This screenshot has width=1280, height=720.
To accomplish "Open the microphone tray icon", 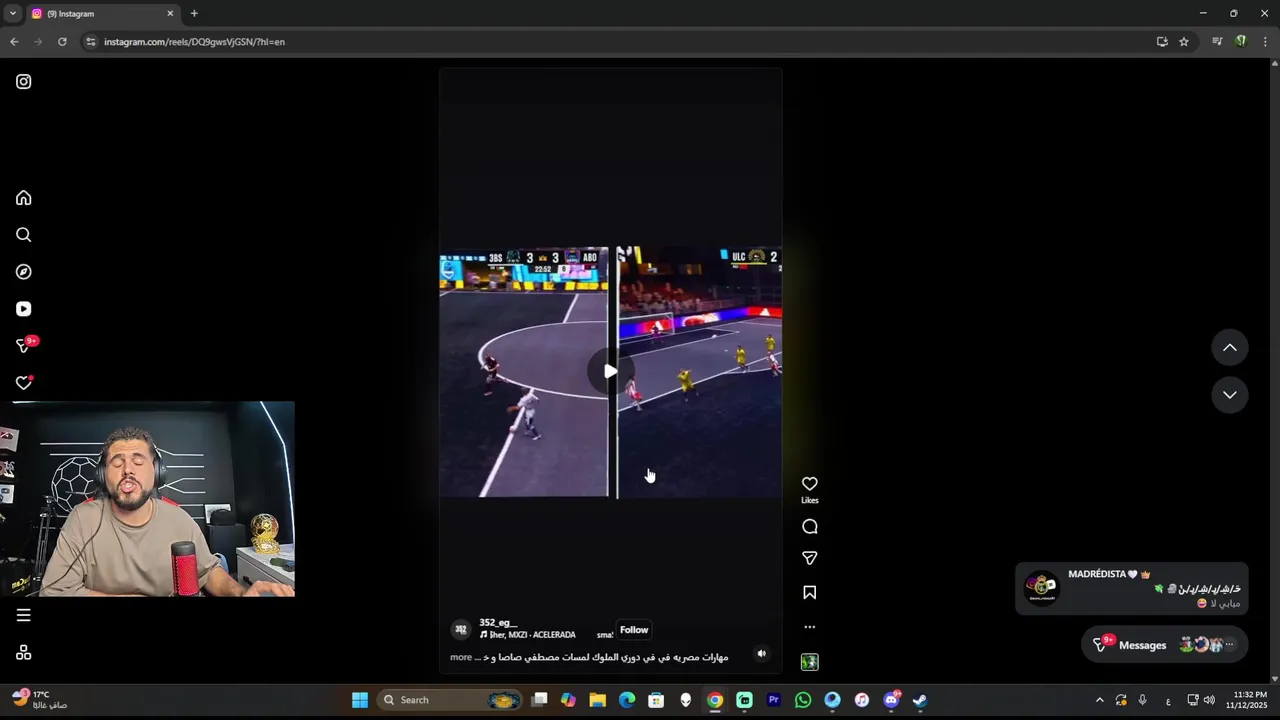I will pos(1143,700).
